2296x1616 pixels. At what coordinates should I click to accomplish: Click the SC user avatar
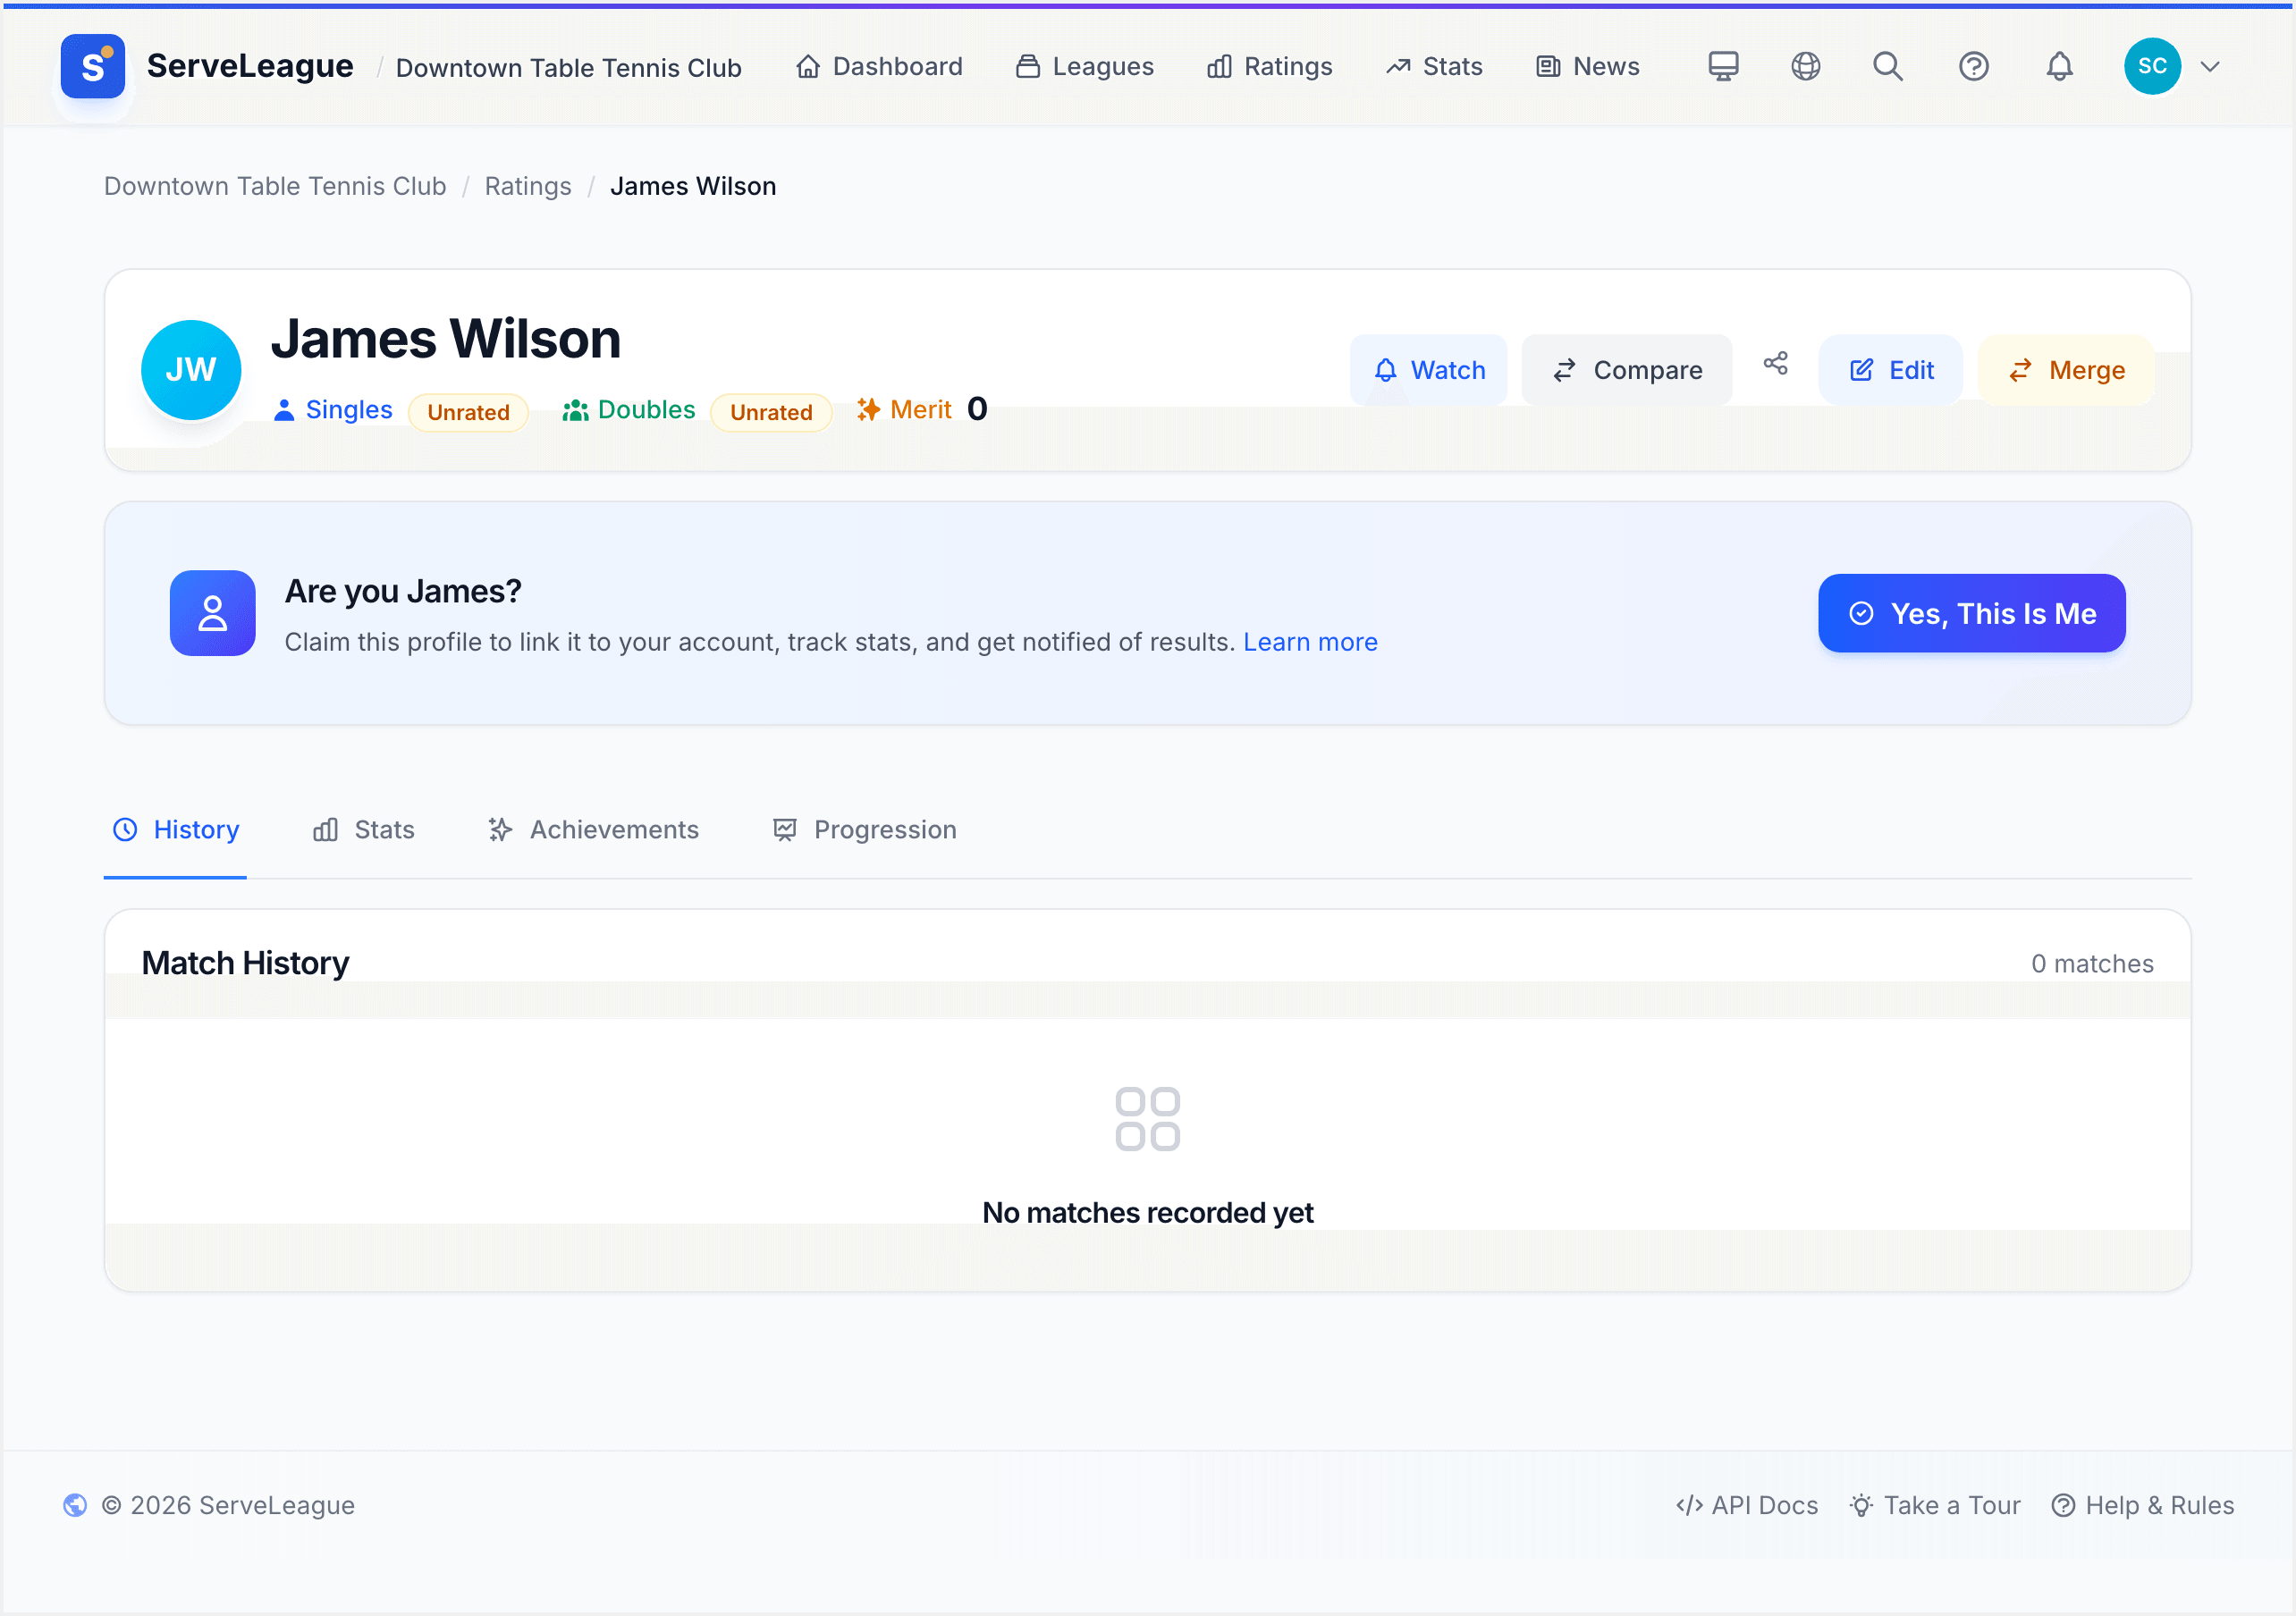pos(2152,66)
